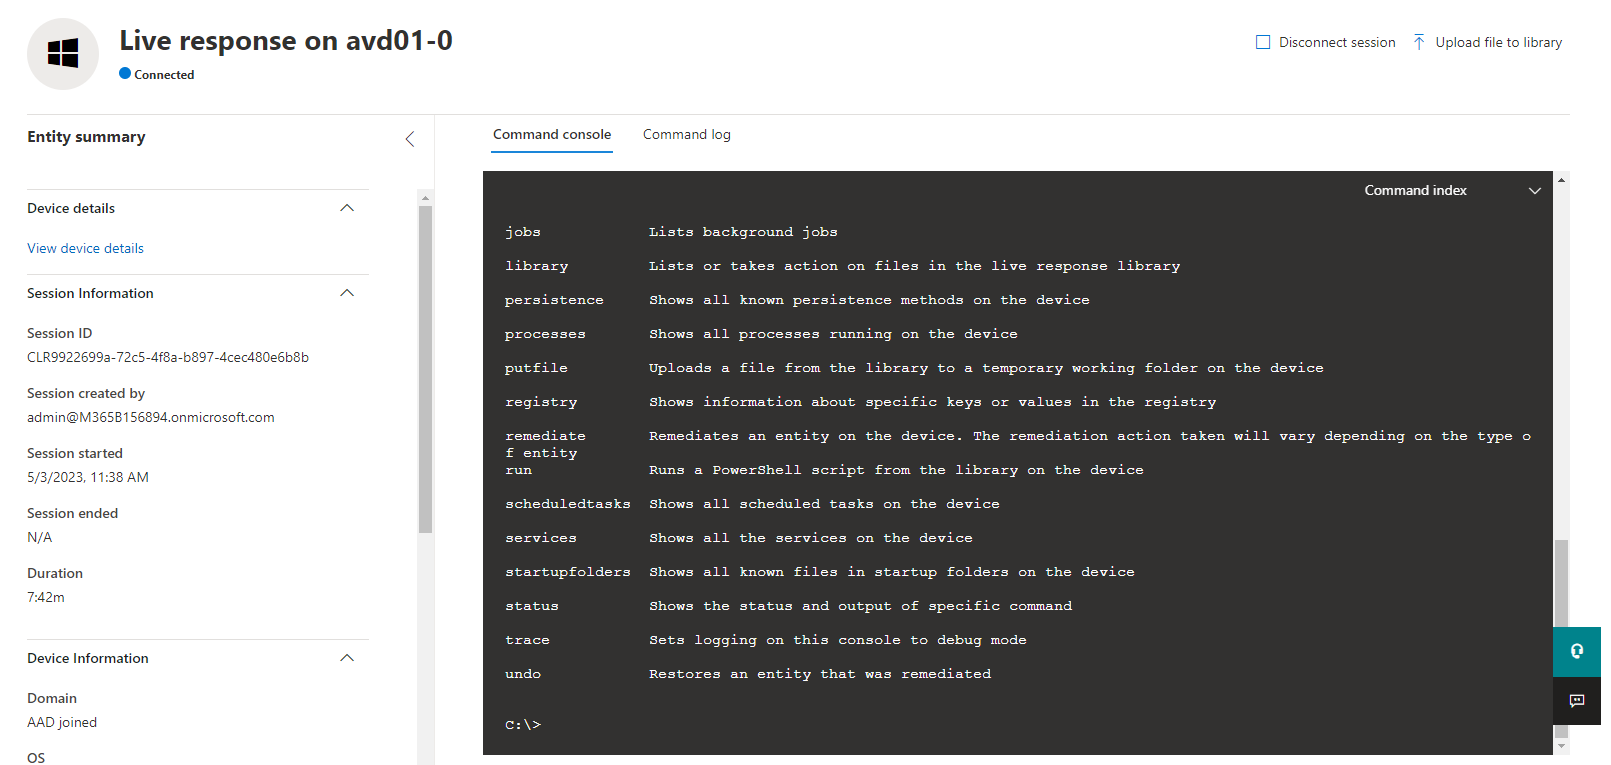Image resolution: width=1611 pixels, height=765 pixels.
Task: Click the blue Connected status dot
Action: pyautogui.click(x=125, y=73)
